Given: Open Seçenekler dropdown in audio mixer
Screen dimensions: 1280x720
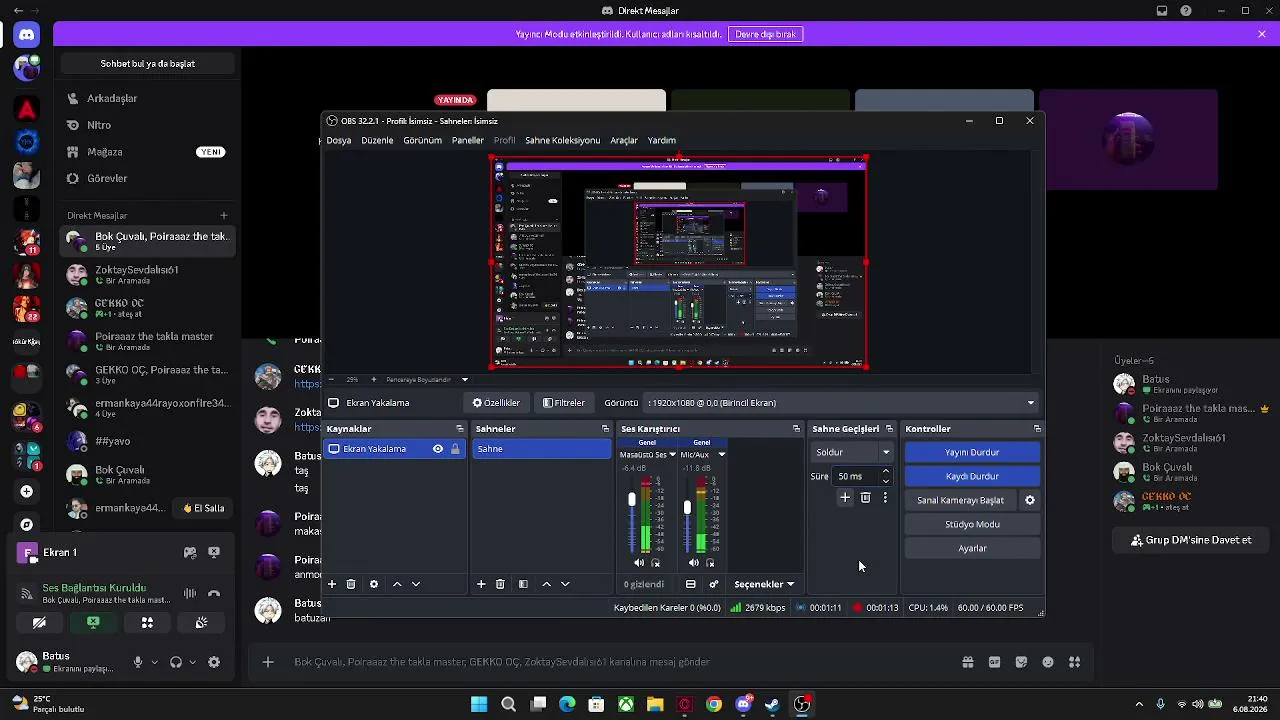Looking at the screenshot, I should [764, 584].
